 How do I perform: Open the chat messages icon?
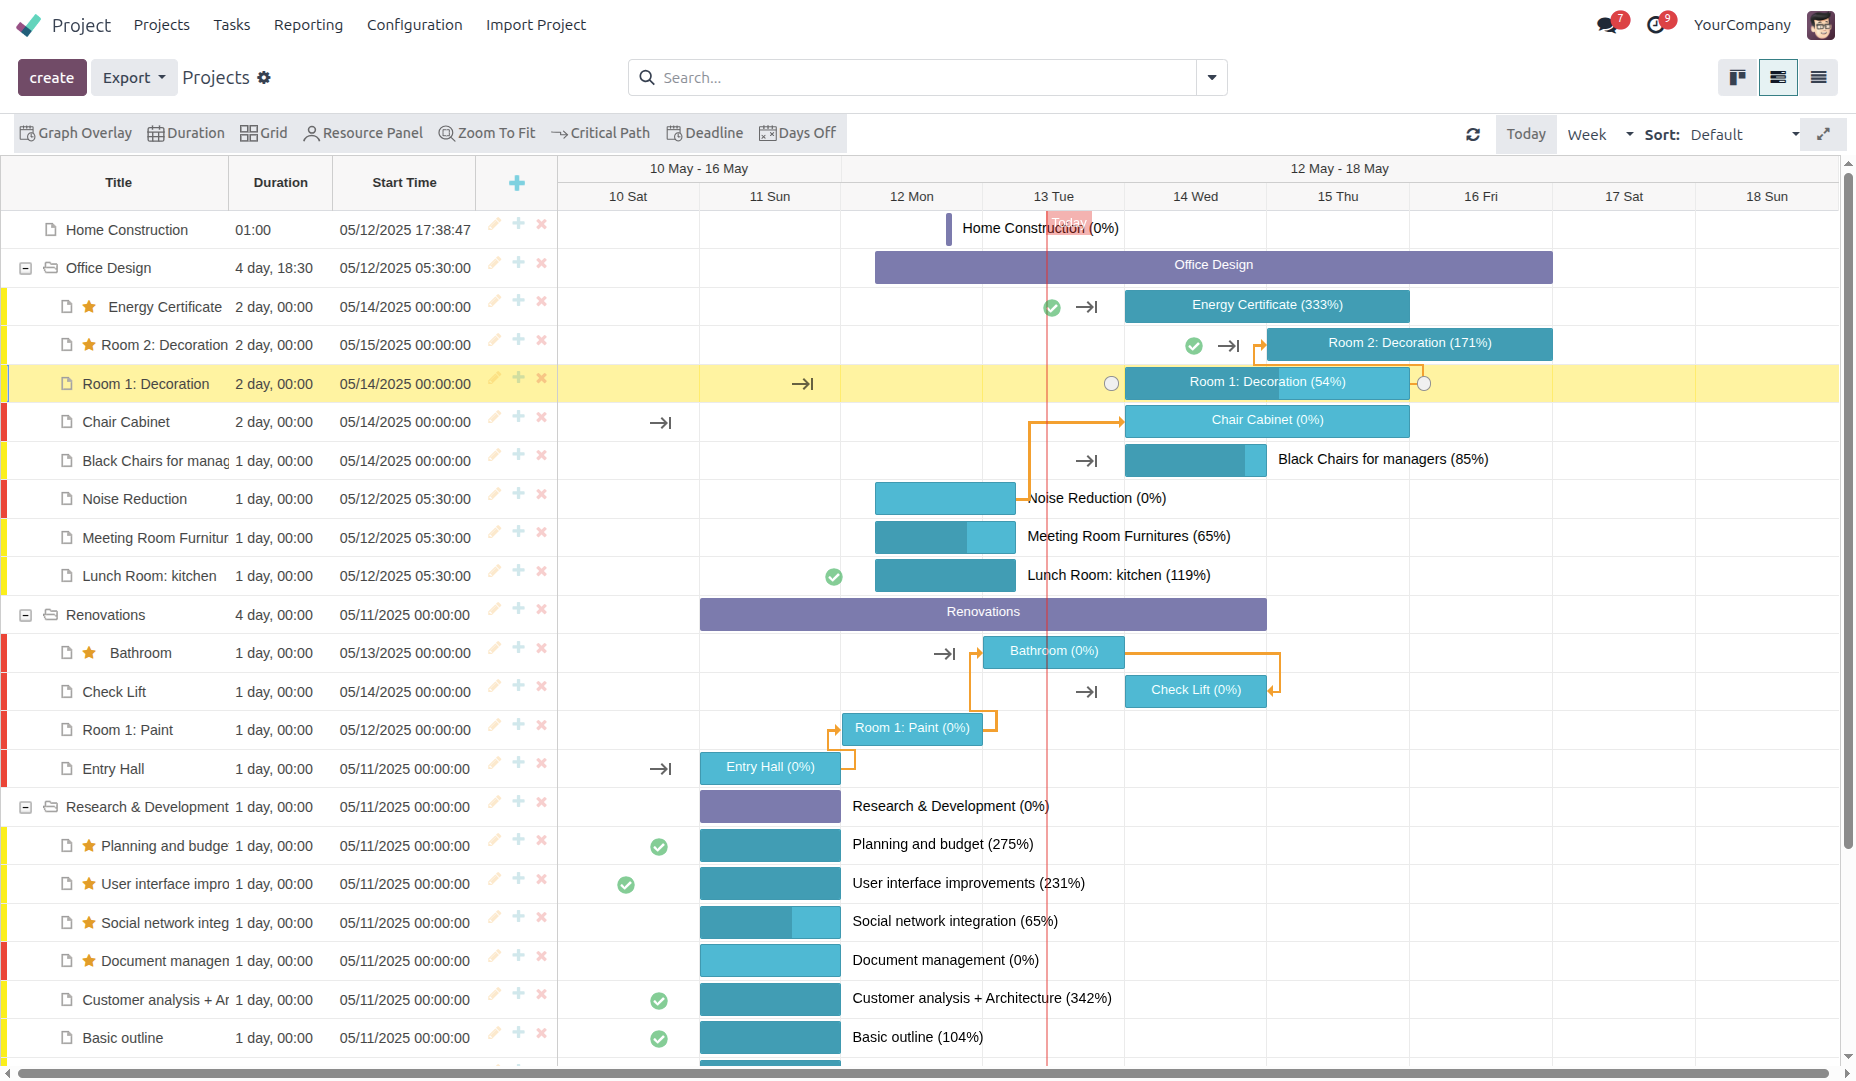pyautogui.click(x=1607, y=25)
